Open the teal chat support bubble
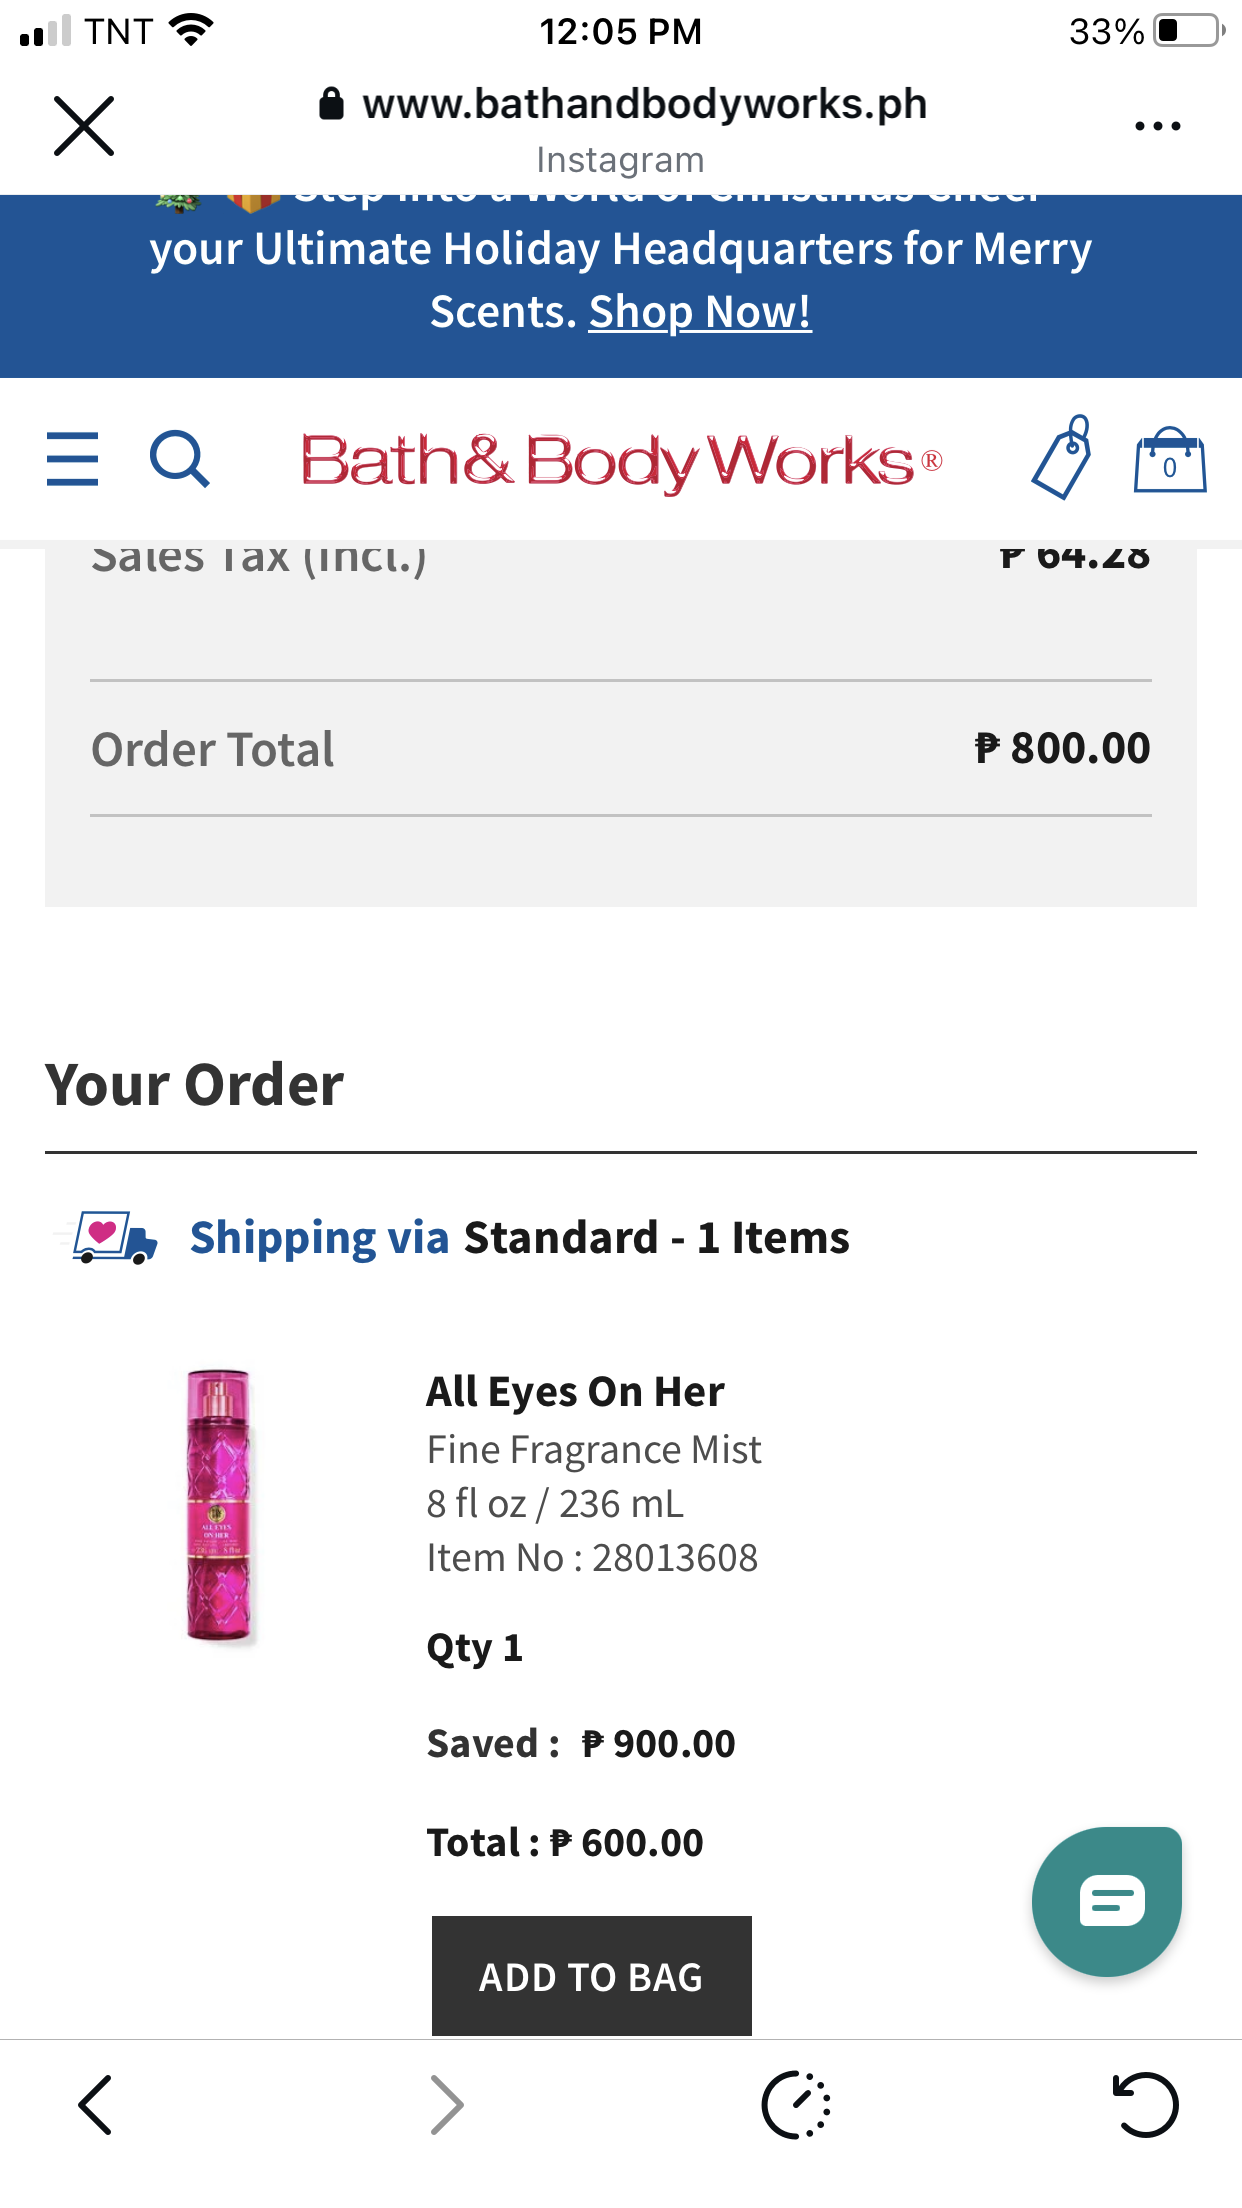 pyautogui.click(x=1107, y=1901)
